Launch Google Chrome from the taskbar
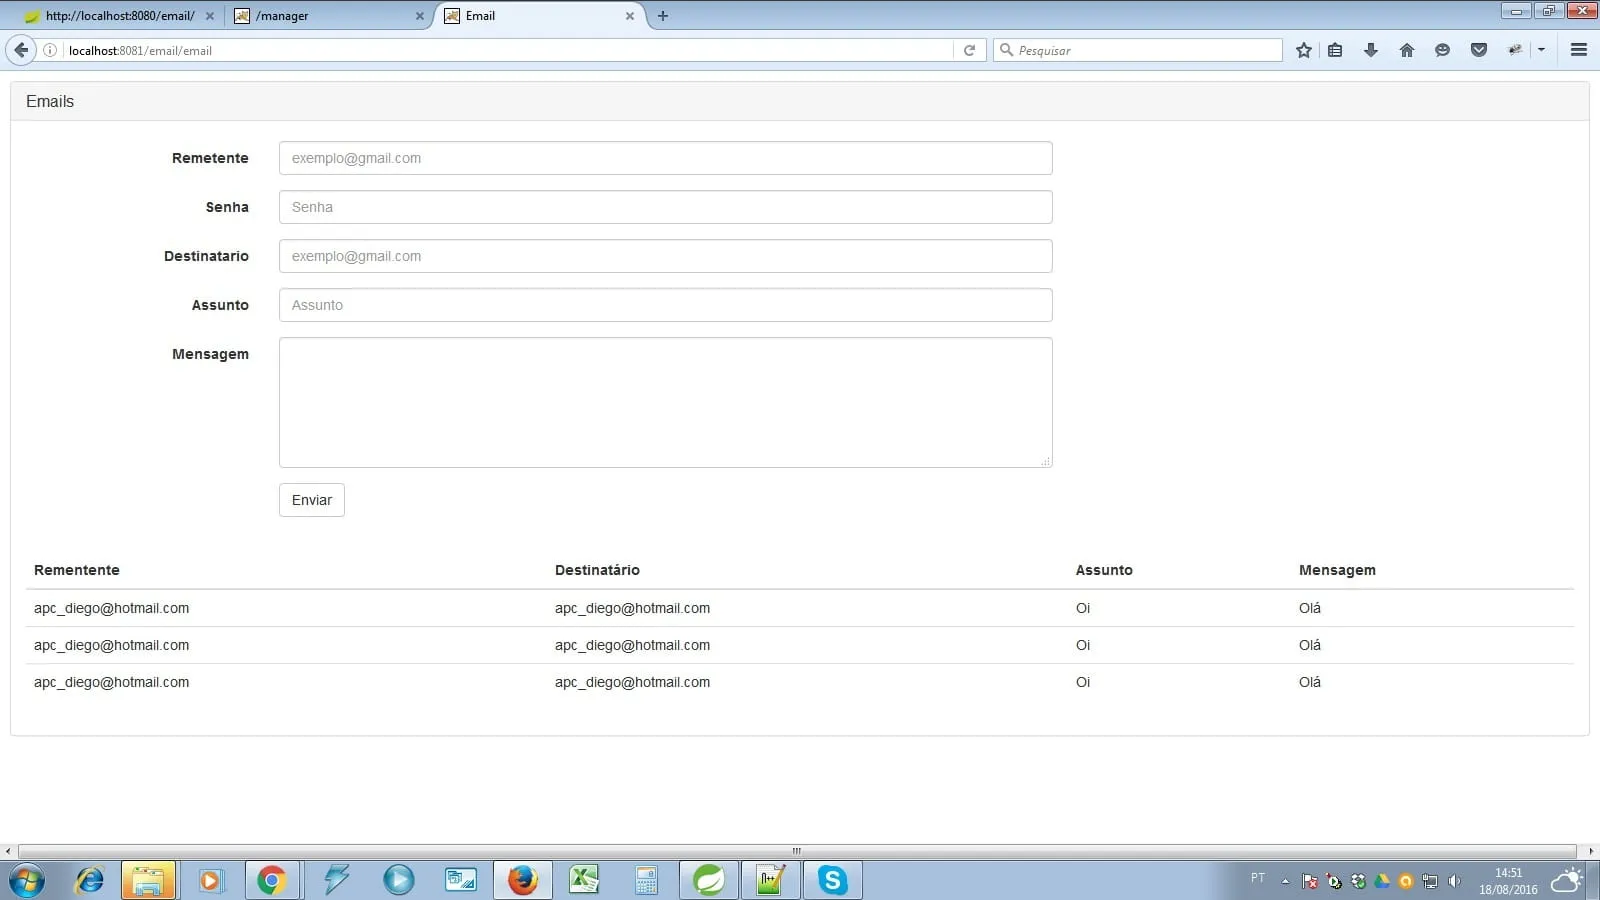Screen dimensions: 1600x900 (x=271, y=880)
